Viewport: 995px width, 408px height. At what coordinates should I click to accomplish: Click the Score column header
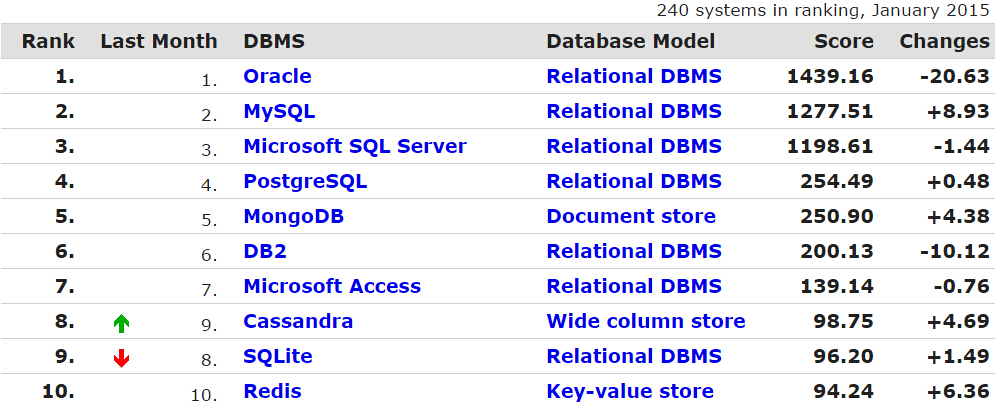[x=844, y=41]
